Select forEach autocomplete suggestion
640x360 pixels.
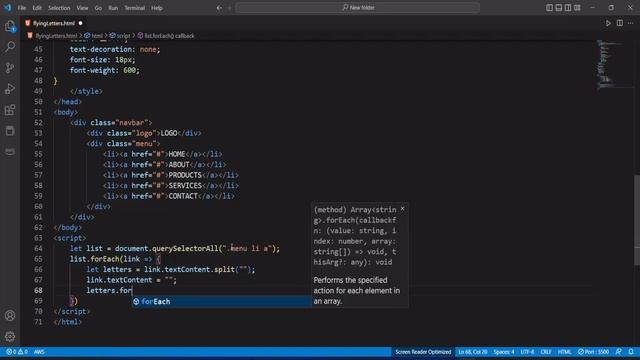pyautogui.click(x=221, y=301)
